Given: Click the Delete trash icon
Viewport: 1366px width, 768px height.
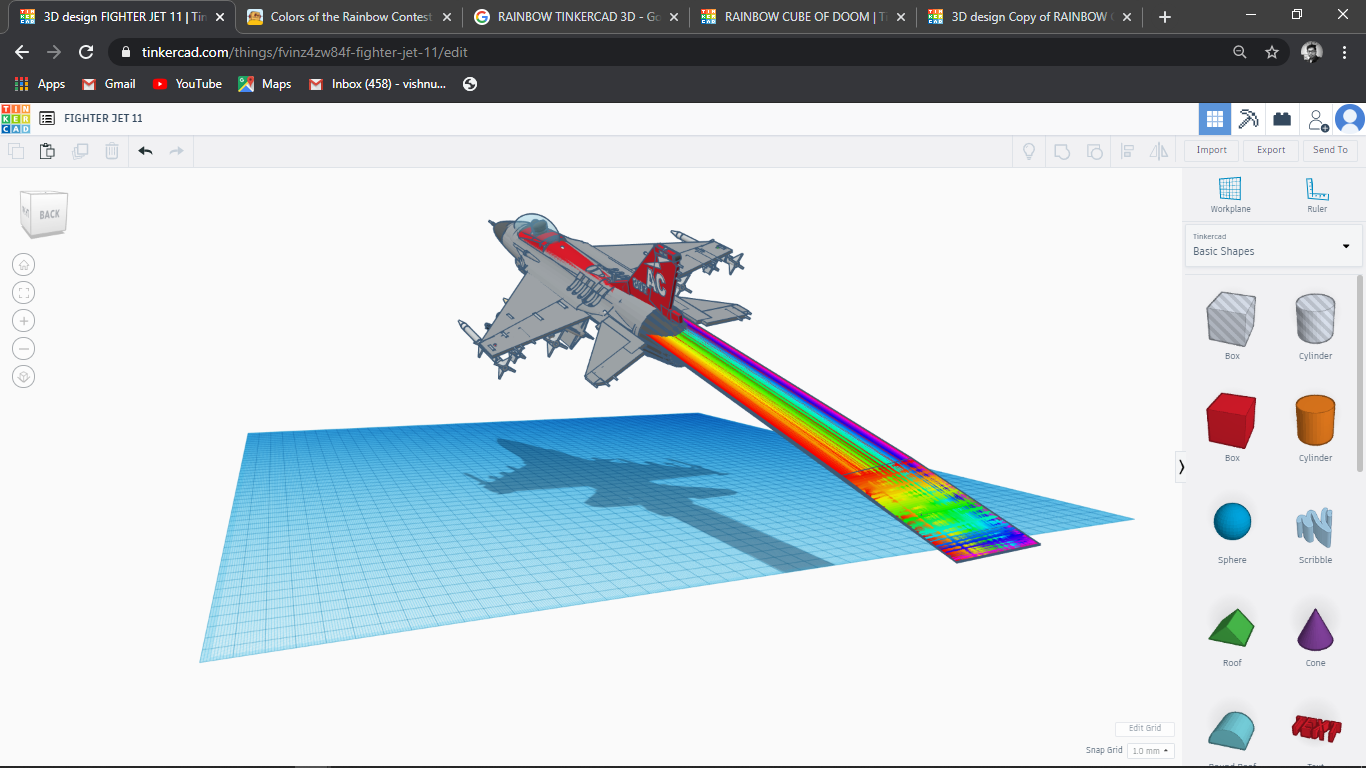Looking at the screenshot, I should 112,151.
